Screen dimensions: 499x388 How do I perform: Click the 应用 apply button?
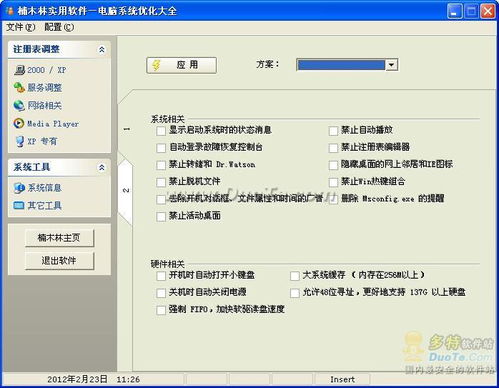click(x=181, y=65)
